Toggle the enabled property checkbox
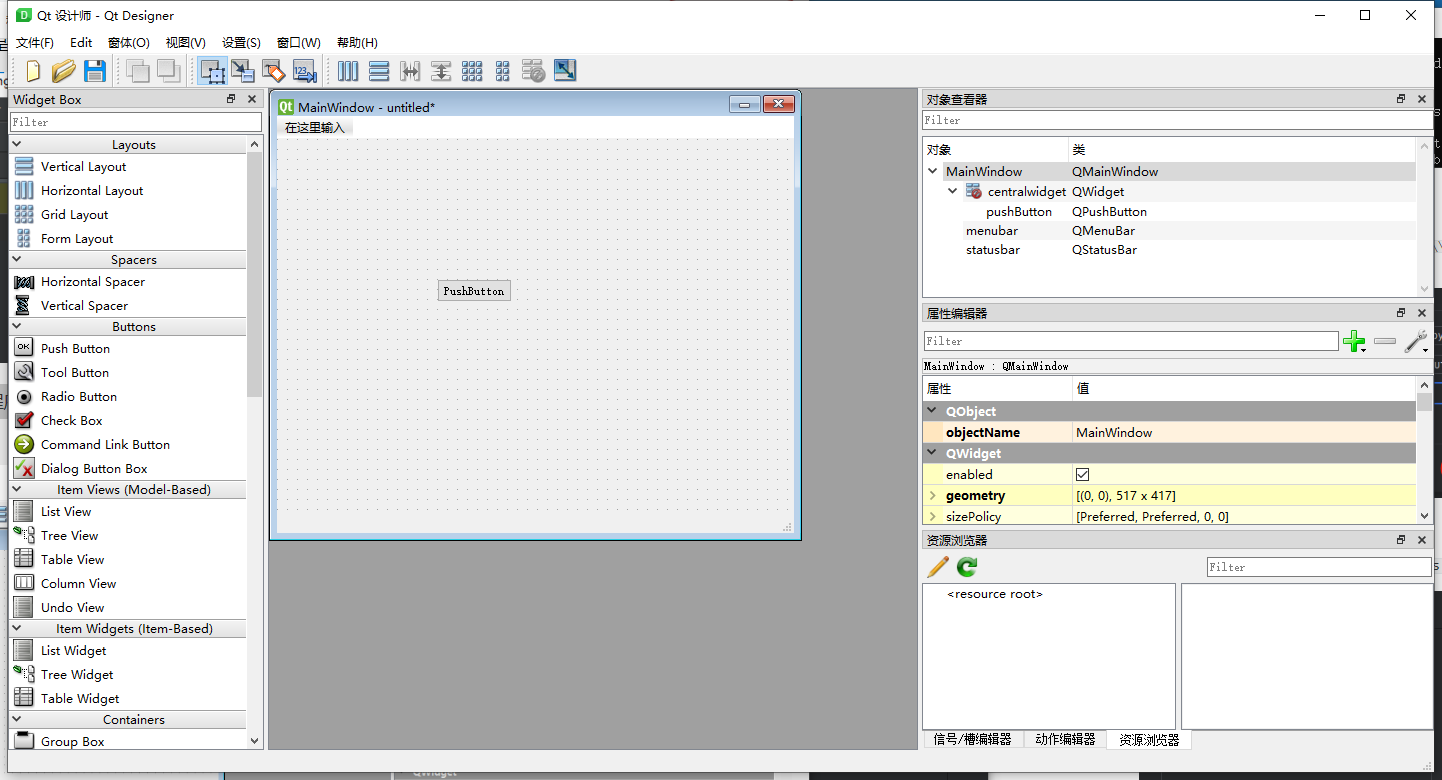This screenshot has height=780, width=1442. coord(1083,475)
